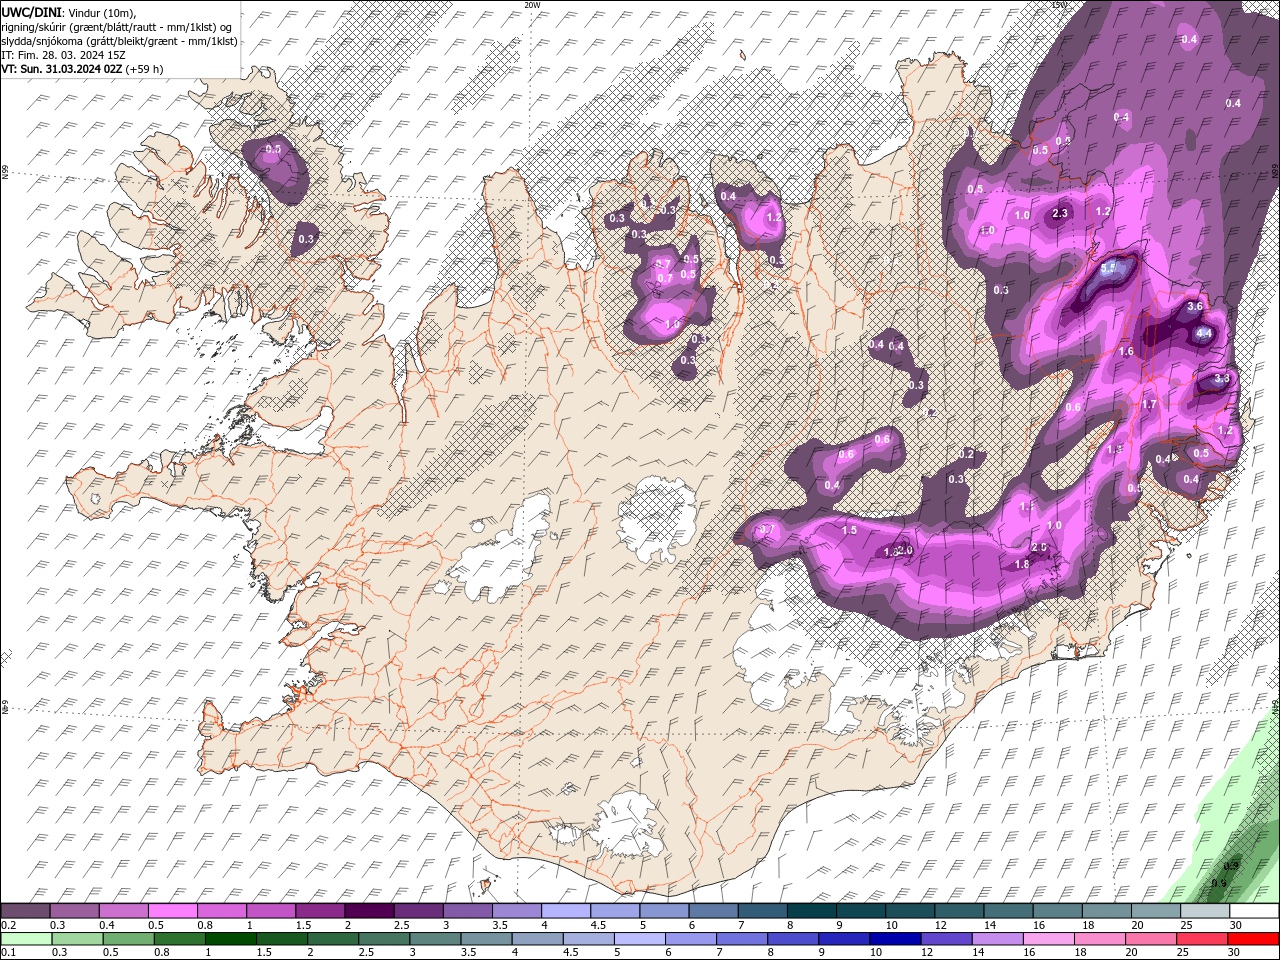Select top-row legend swatch between 0.2 and 0.3
This screenshot has height=960, width=1280.
pos(25,911)
